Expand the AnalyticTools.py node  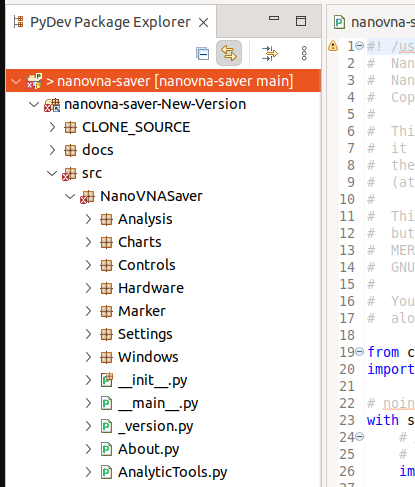point(88,472)
